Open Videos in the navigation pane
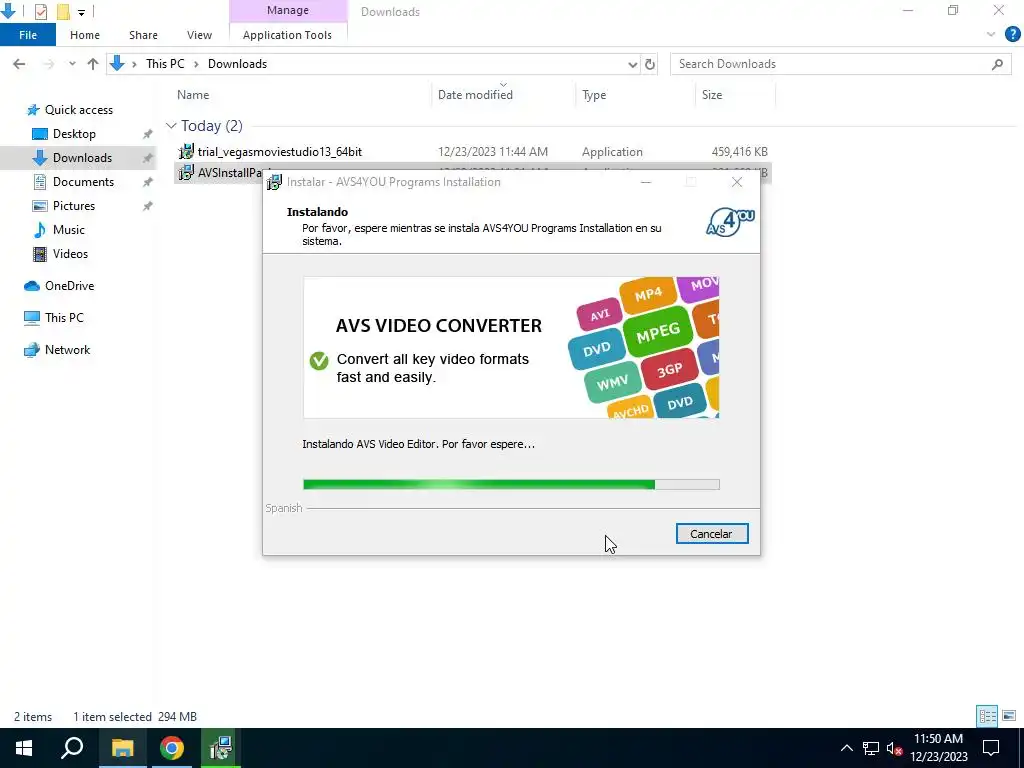 click(70, 254)
